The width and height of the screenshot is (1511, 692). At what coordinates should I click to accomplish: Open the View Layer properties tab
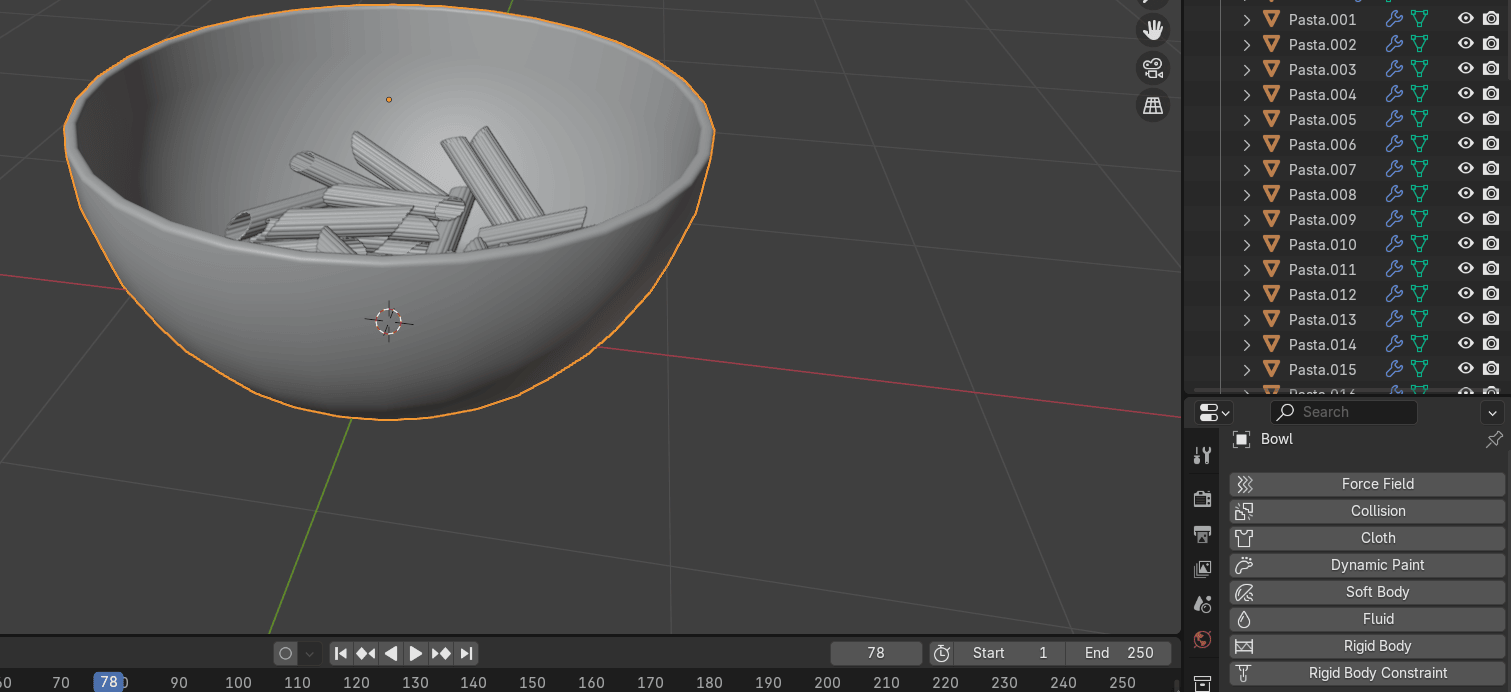click(1202, 569)
